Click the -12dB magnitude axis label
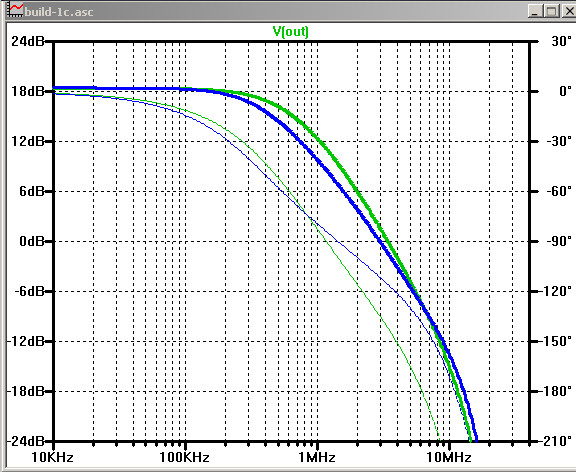This screenshot has height=472, width=576. tap(25, 341)
